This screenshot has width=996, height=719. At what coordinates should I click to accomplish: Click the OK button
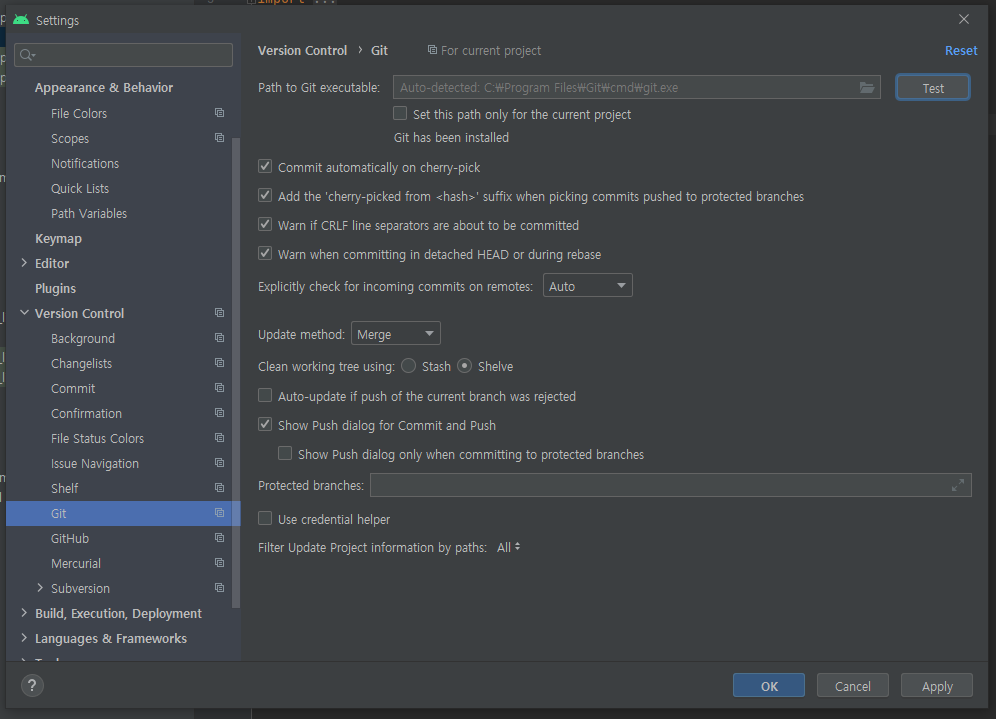(769, 685)
